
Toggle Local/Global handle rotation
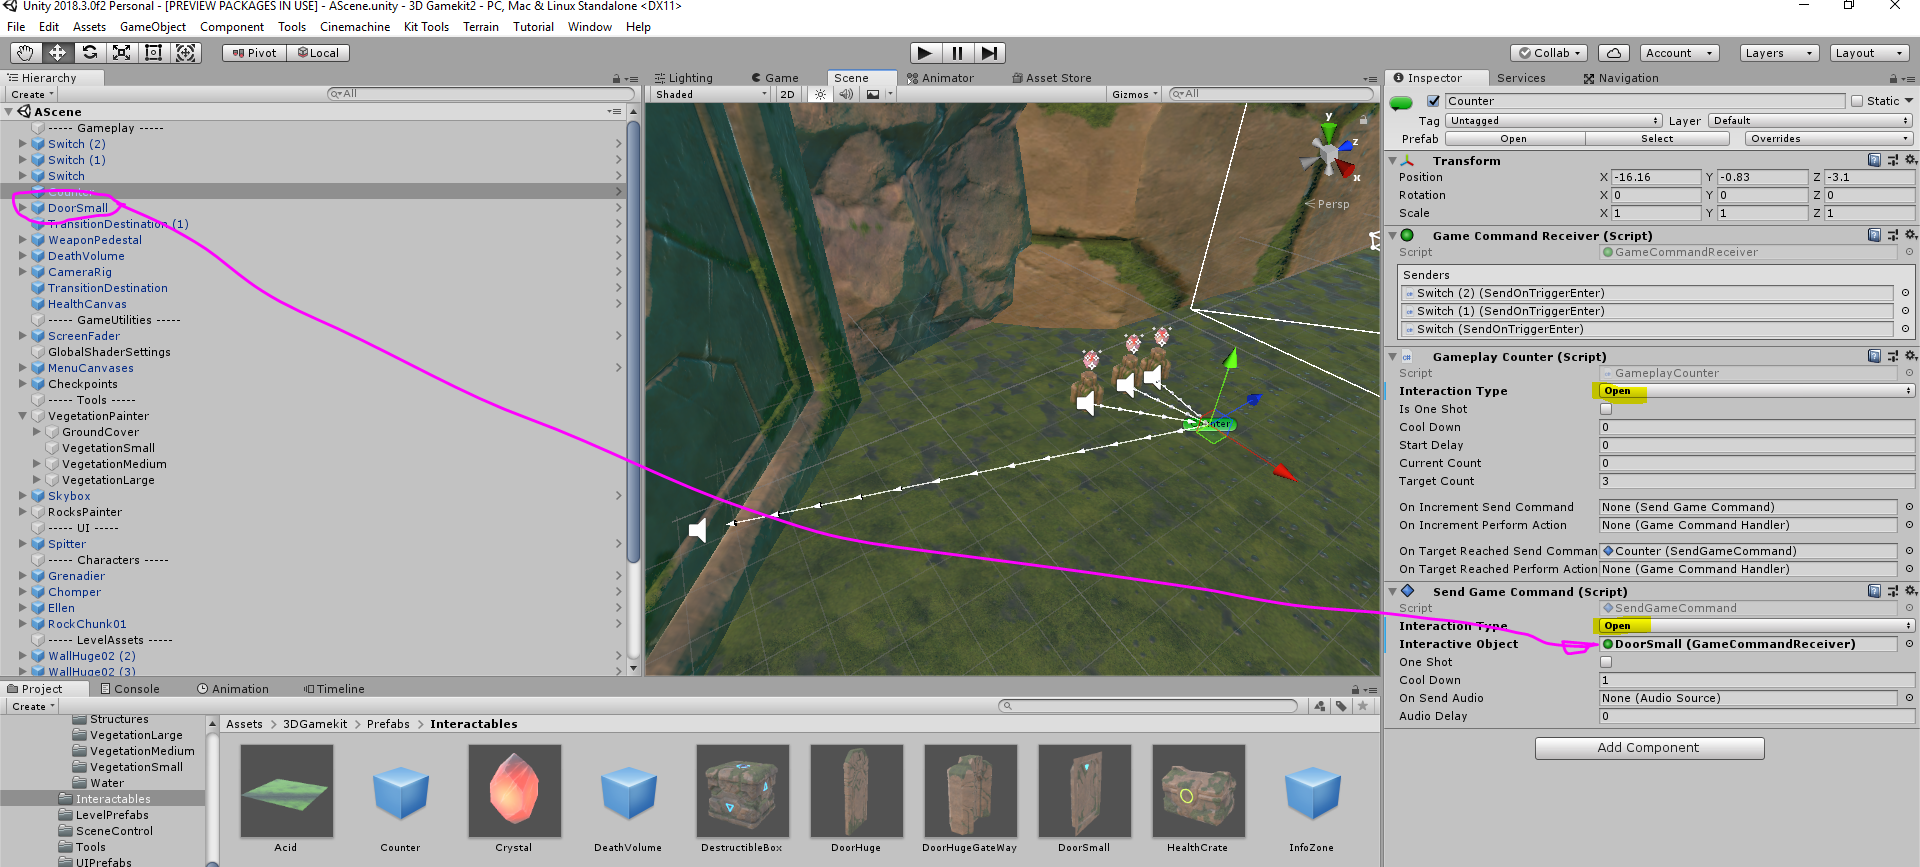coord(318,53)
